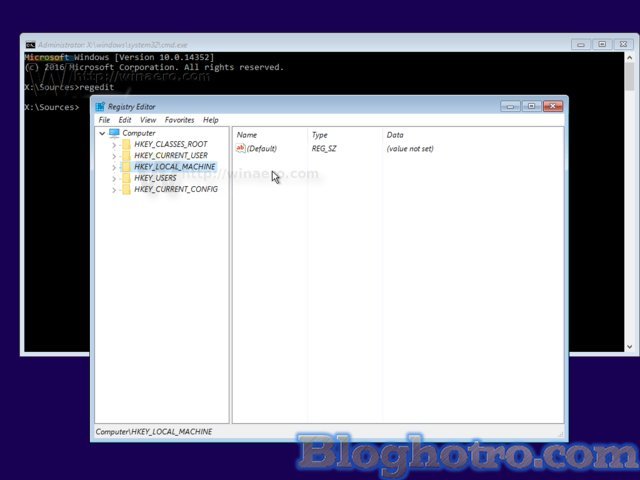Maximize the Registry Editor window

[531, 106]
